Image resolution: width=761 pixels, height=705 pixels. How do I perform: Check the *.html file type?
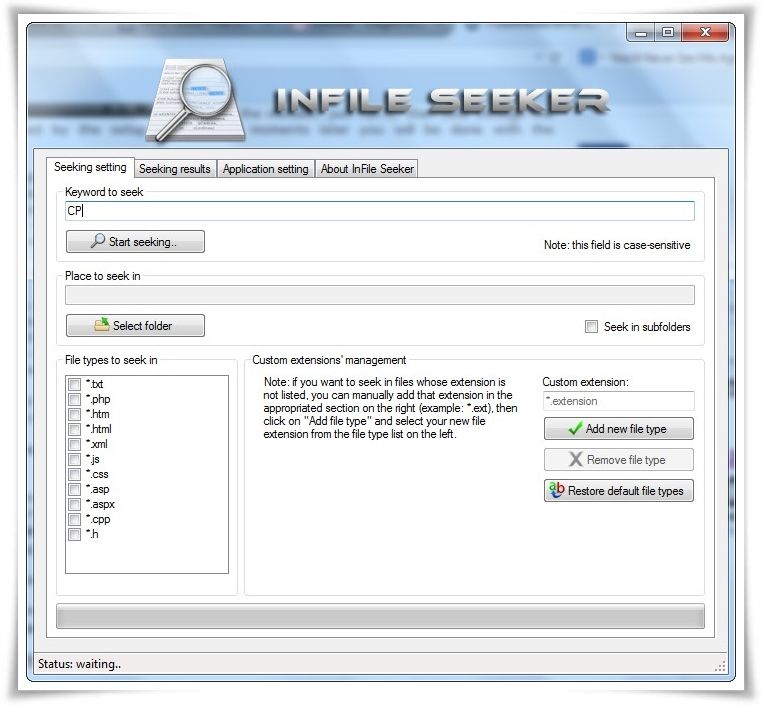tap(74, 429)
